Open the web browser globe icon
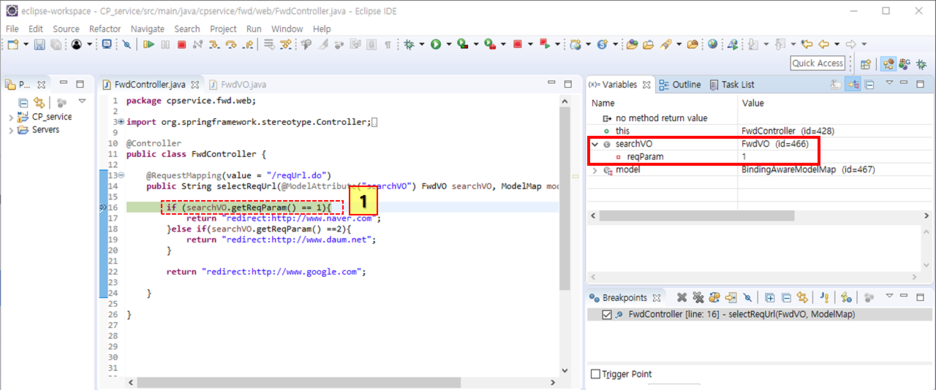The height and width of the screenshot is (390, 936). click(713, 44)
